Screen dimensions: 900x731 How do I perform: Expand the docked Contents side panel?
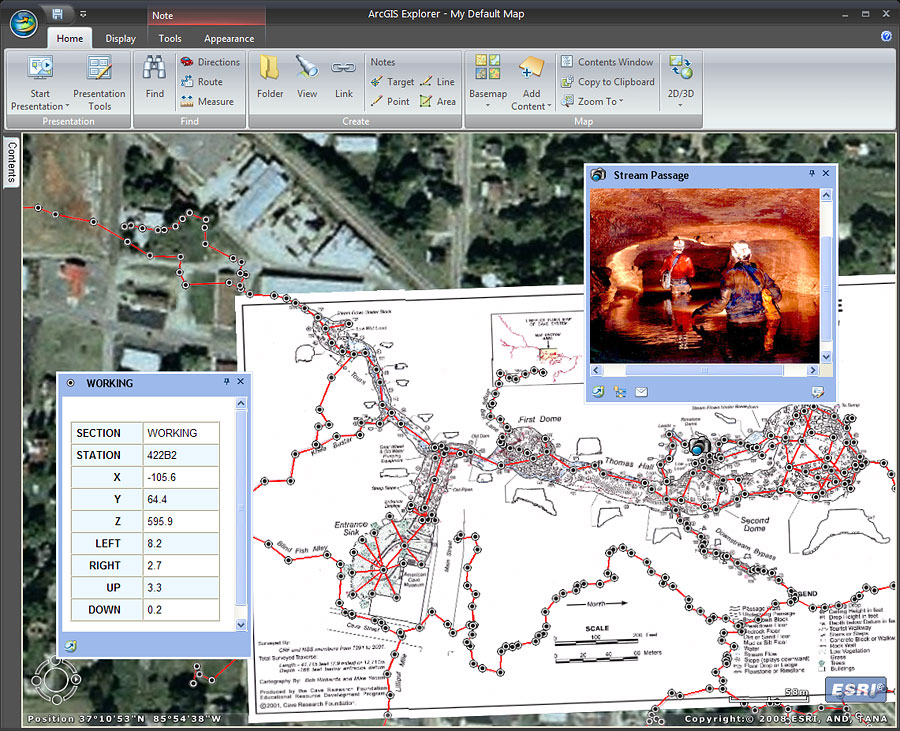[11, 162]
